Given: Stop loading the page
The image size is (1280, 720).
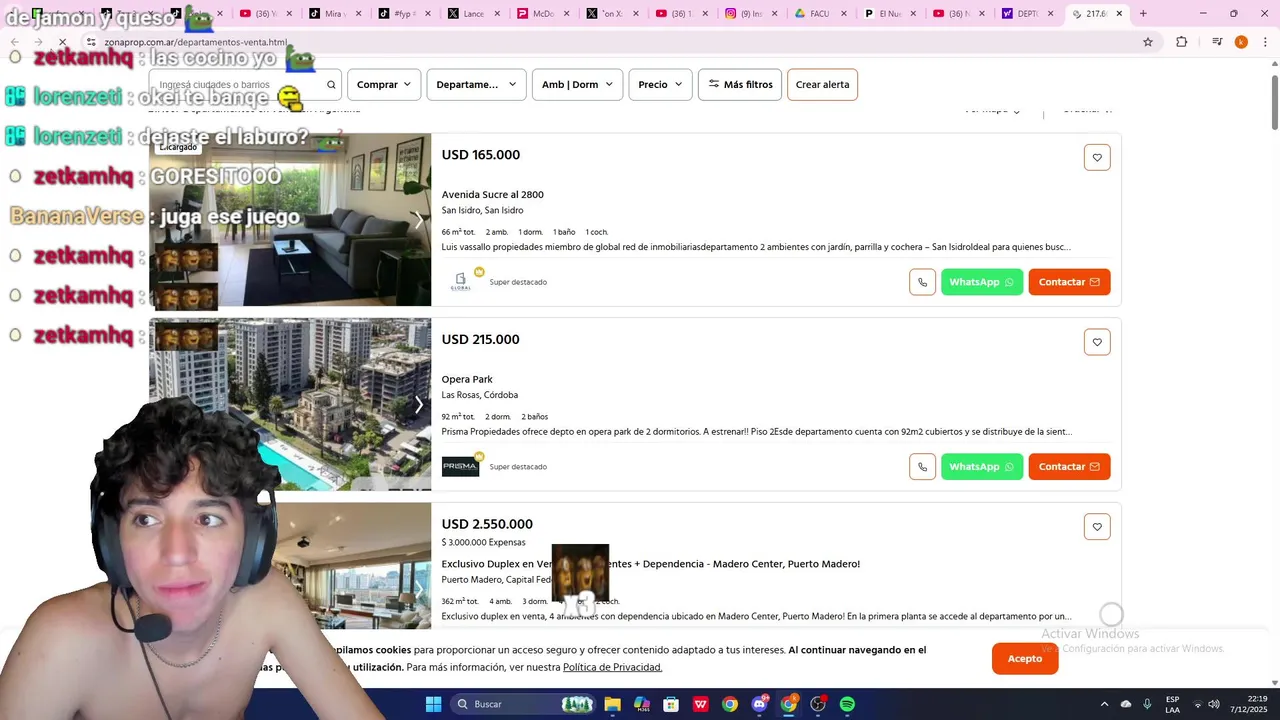Looking at the screenshot, I should (x=62, y=42).
